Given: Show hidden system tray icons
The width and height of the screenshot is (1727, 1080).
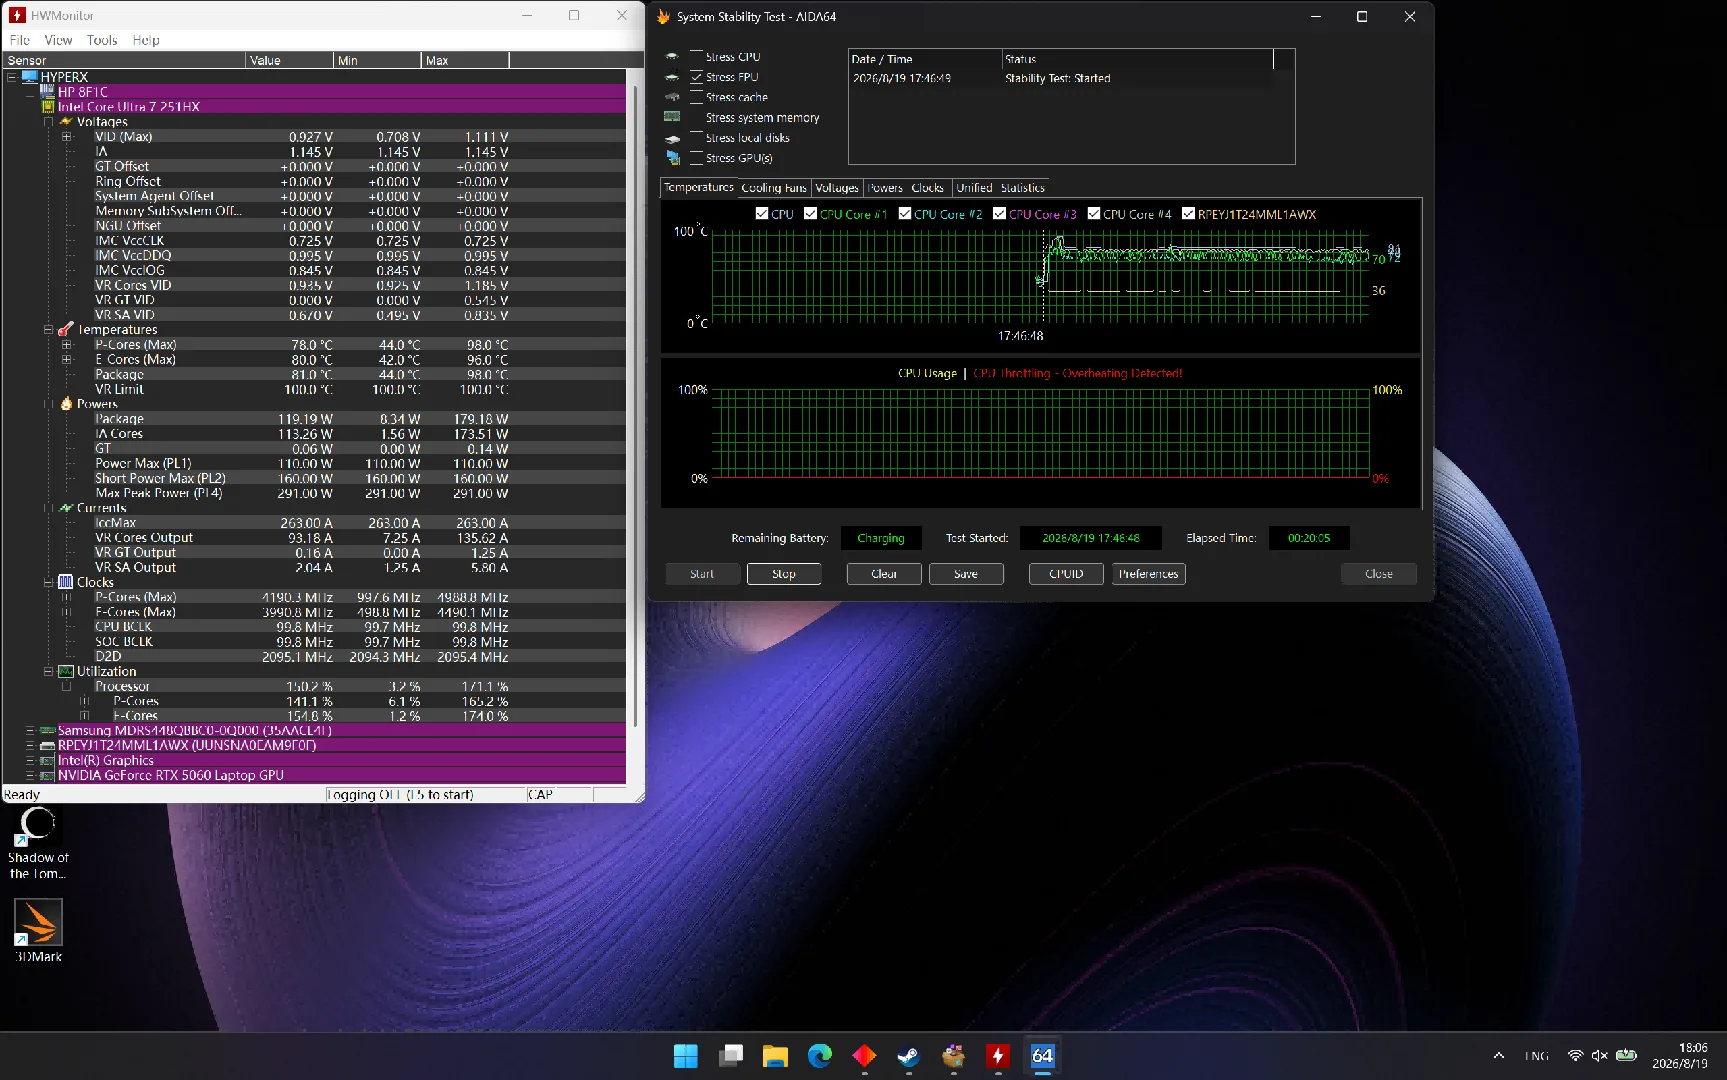Looking at the screenshot, I should [x=1498, y=1056].
